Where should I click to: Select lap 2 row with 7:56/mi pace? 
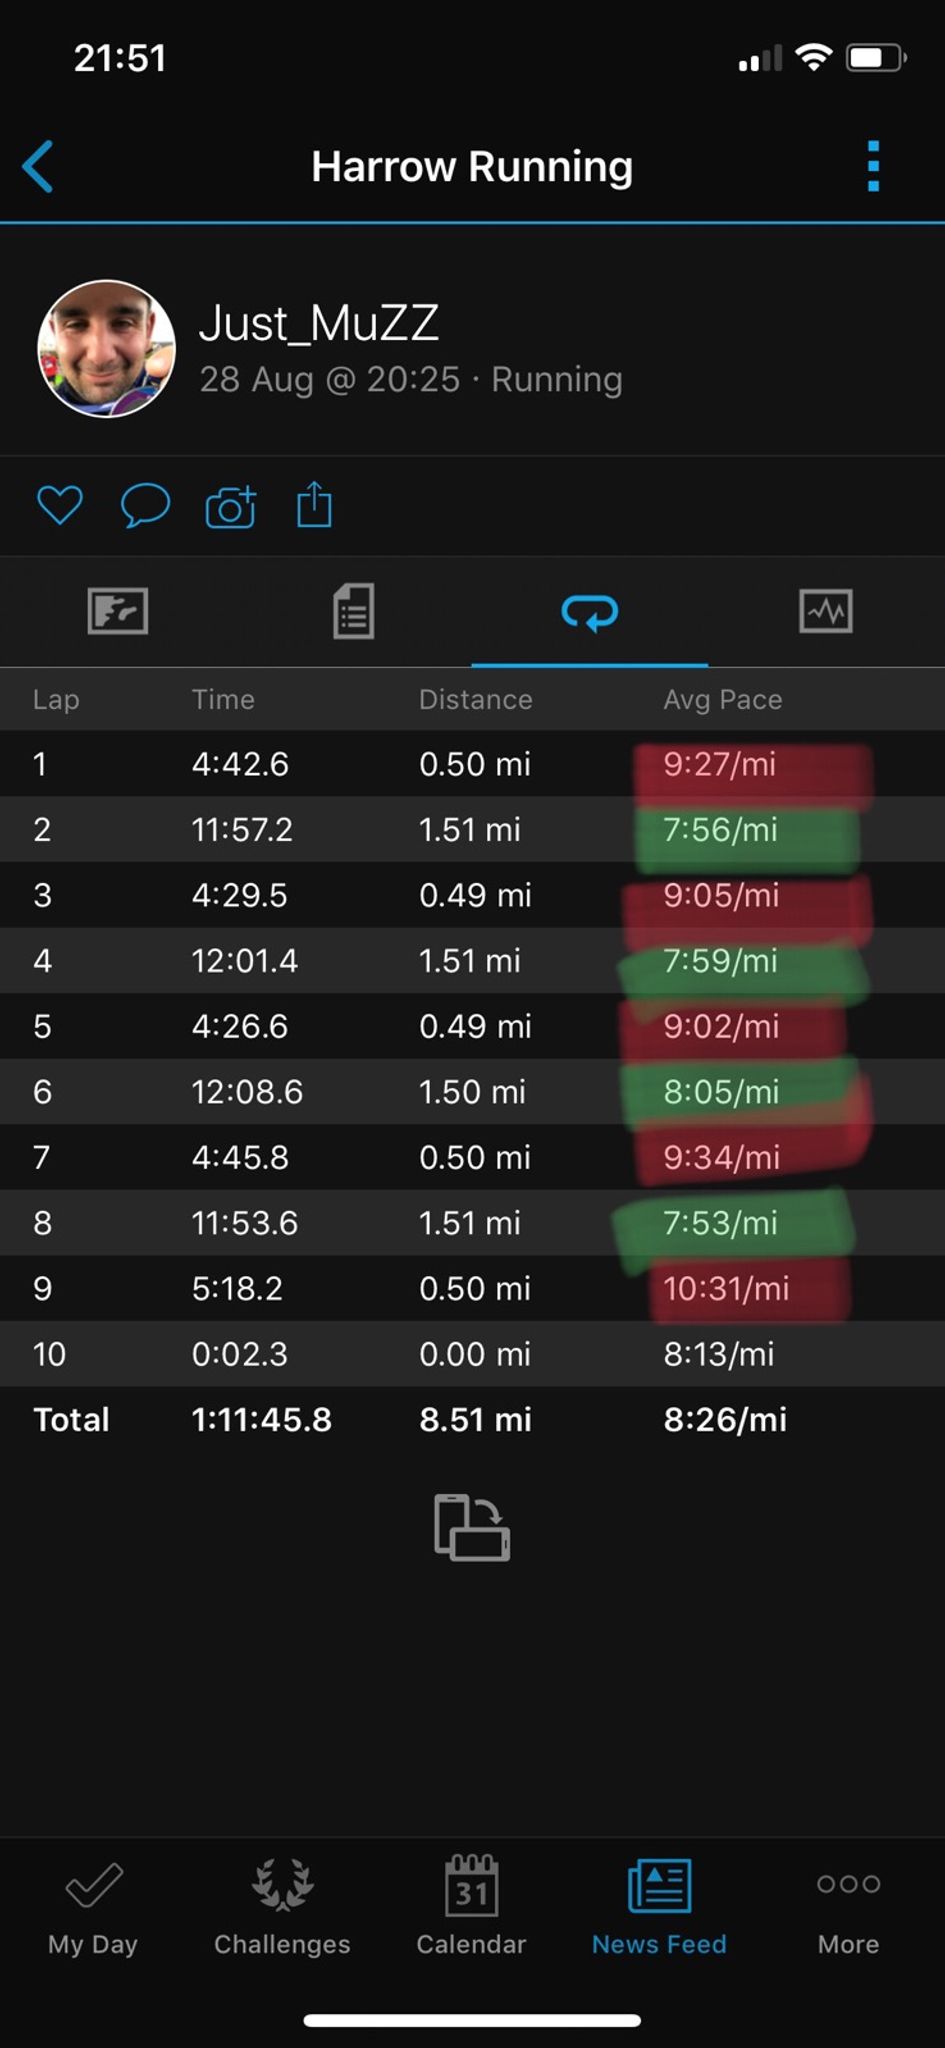(472, 829)
